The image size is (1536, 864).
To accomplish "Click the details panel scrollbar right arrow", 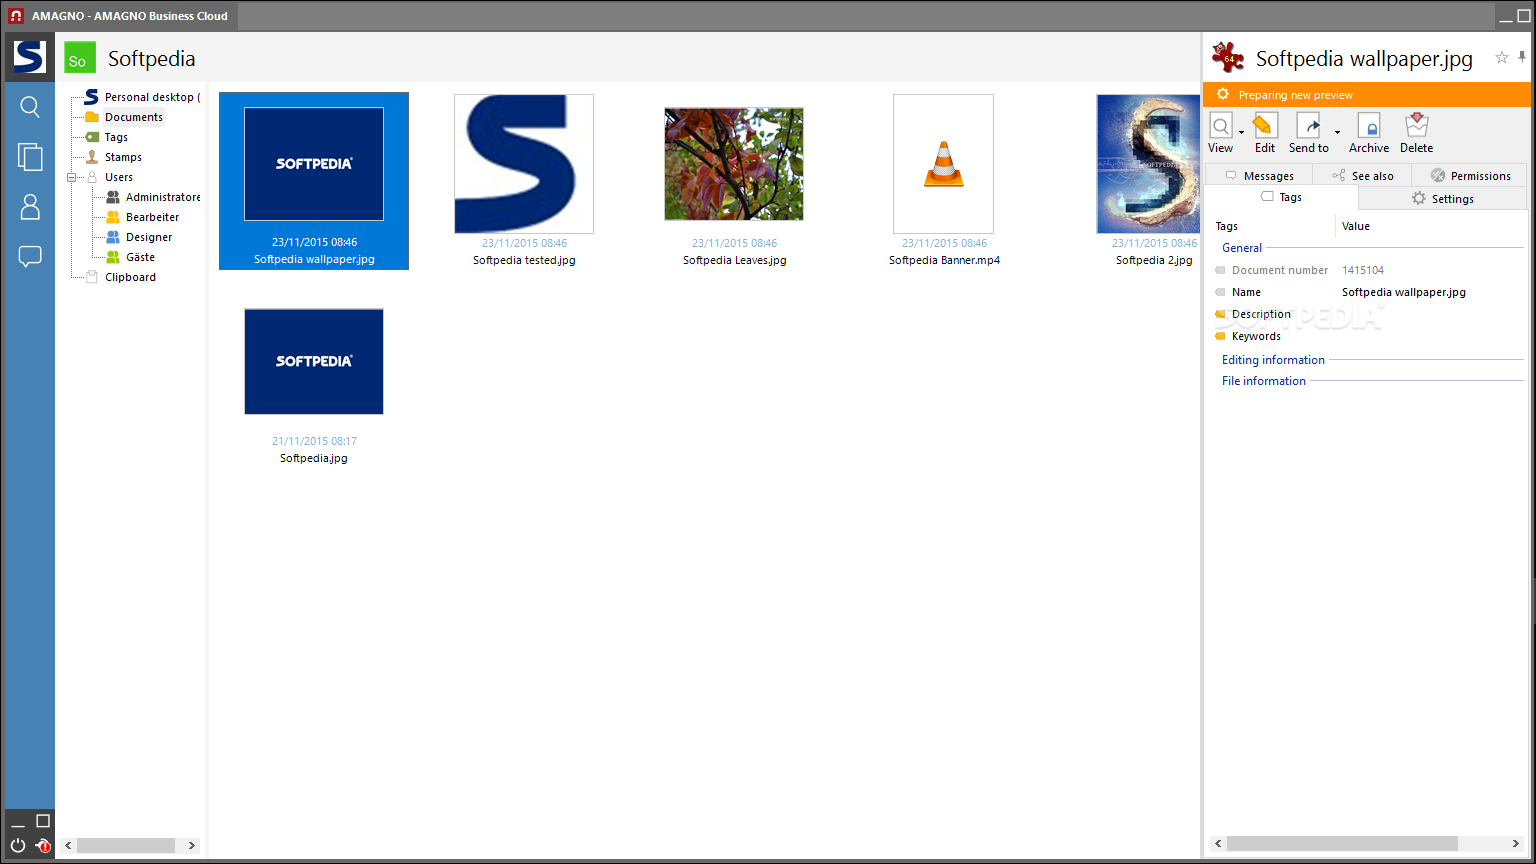I will [1516, 844].
